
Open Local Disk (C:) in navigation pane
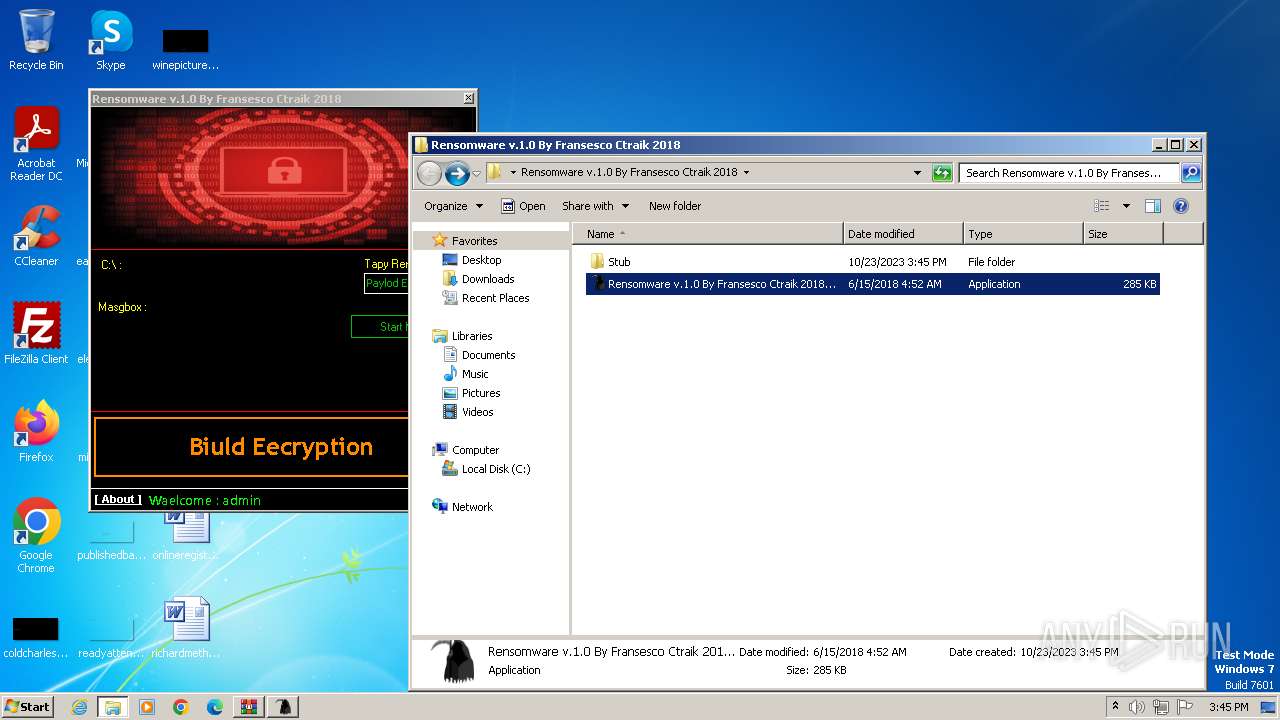click(x=495, y=469)
